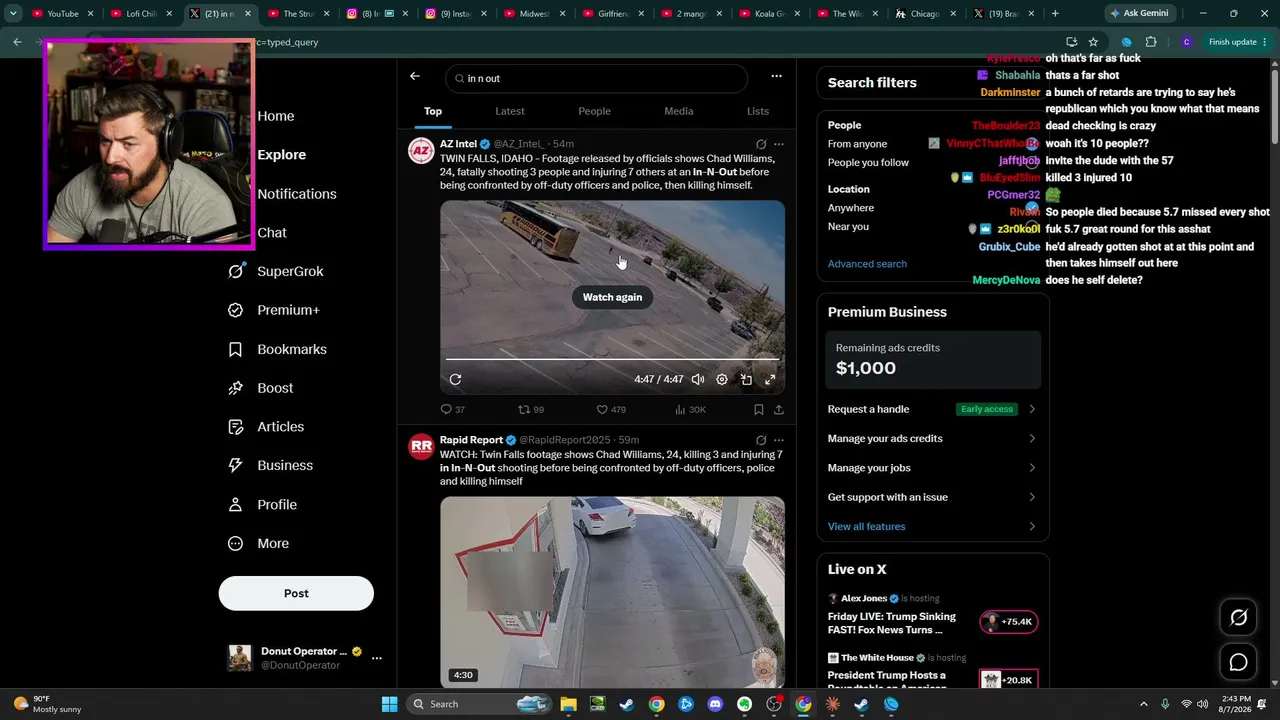Open Notifications in the X sidebar
This screenshot has height=720, width=1280.
click(x=296, y=194)
